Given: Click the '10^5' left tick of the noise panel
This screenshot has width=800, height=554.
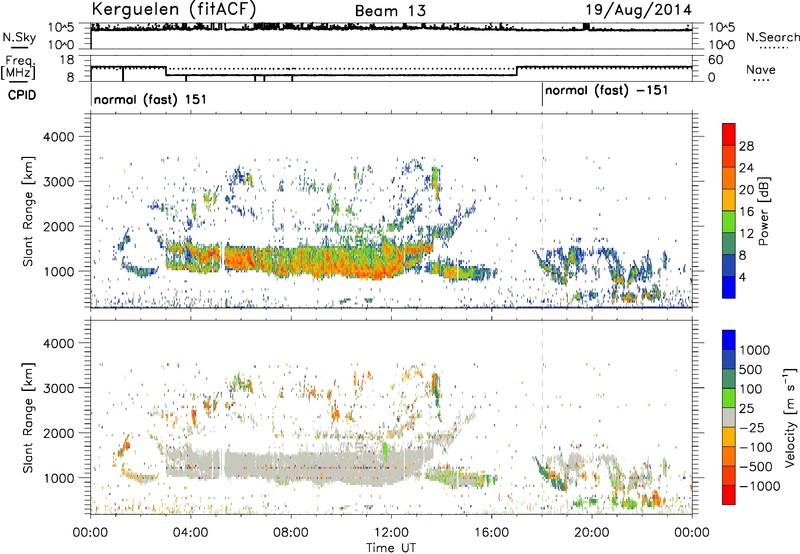Looking at the screenshot, I should click(61, 27).
